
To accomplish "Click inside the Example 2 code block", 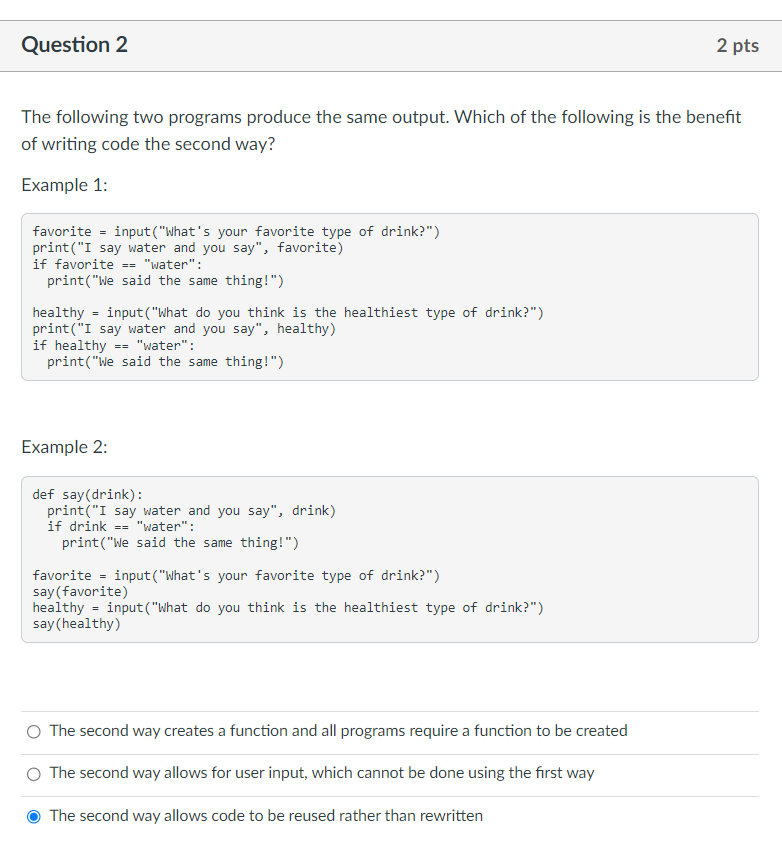I will (390, 560).
